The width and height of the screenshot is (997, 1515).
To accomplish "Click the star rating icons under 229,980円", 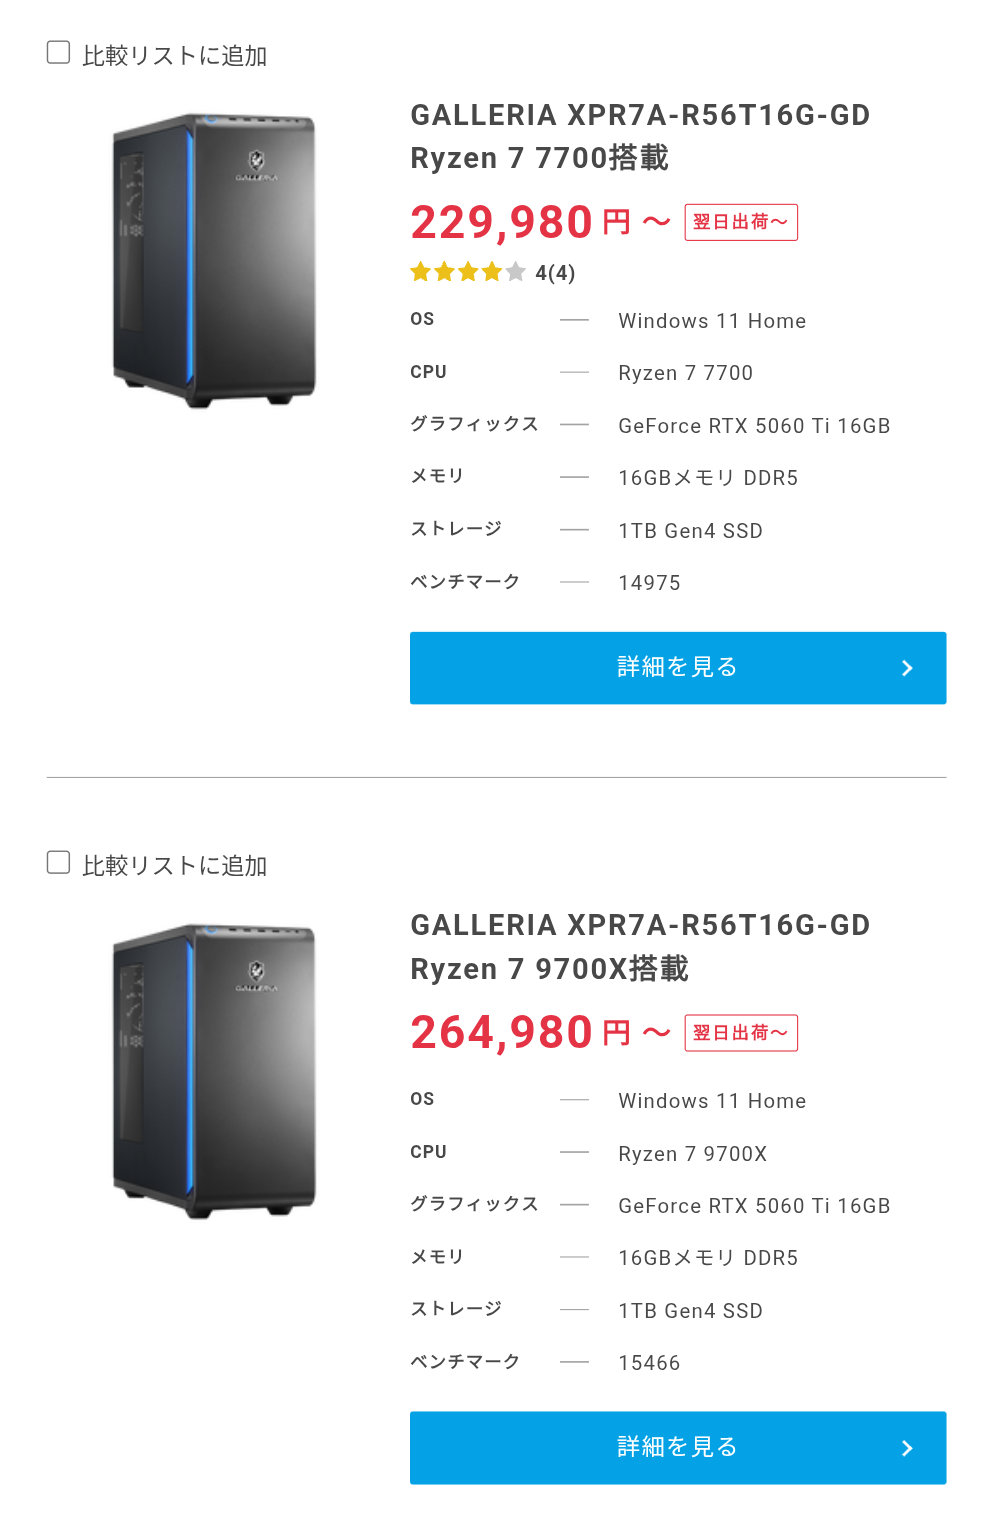I will [x=467, y=272].
